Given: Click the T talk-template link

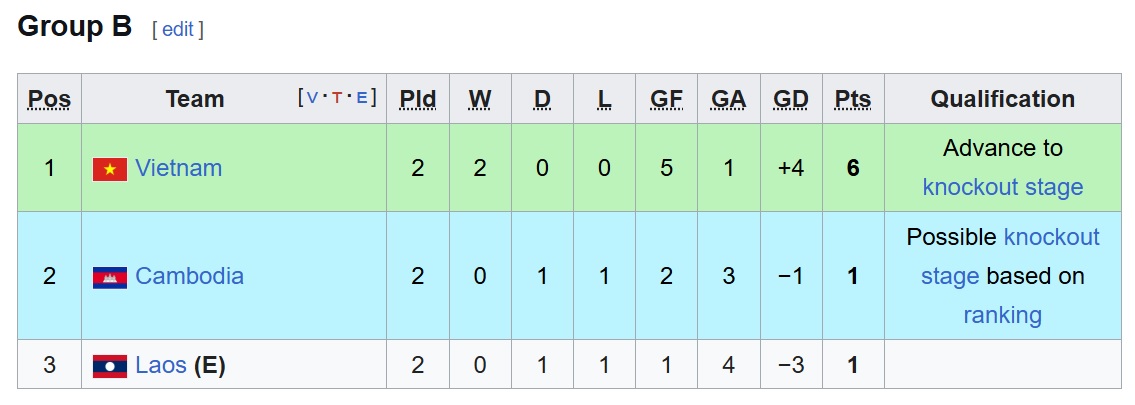Looking at the screenshot, I should pyautogui.click(x=337, y=98).
